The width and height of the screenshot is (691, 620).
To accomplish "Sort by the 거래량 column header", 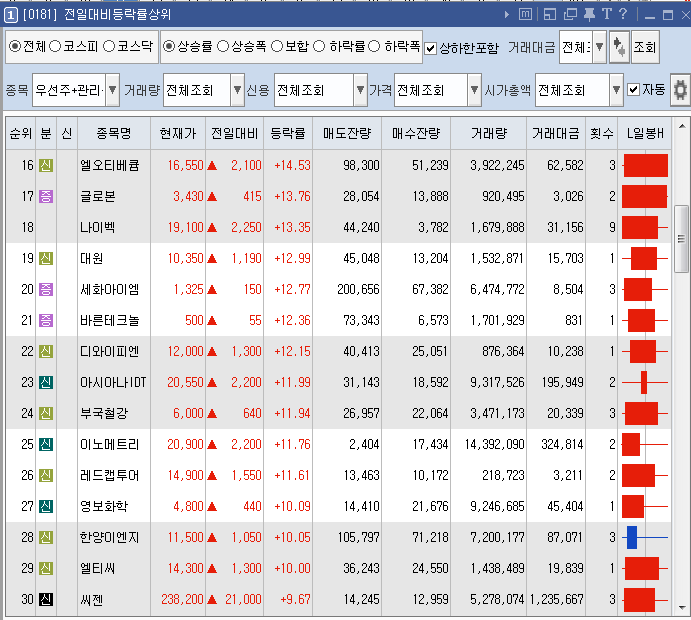I will 489,133.
